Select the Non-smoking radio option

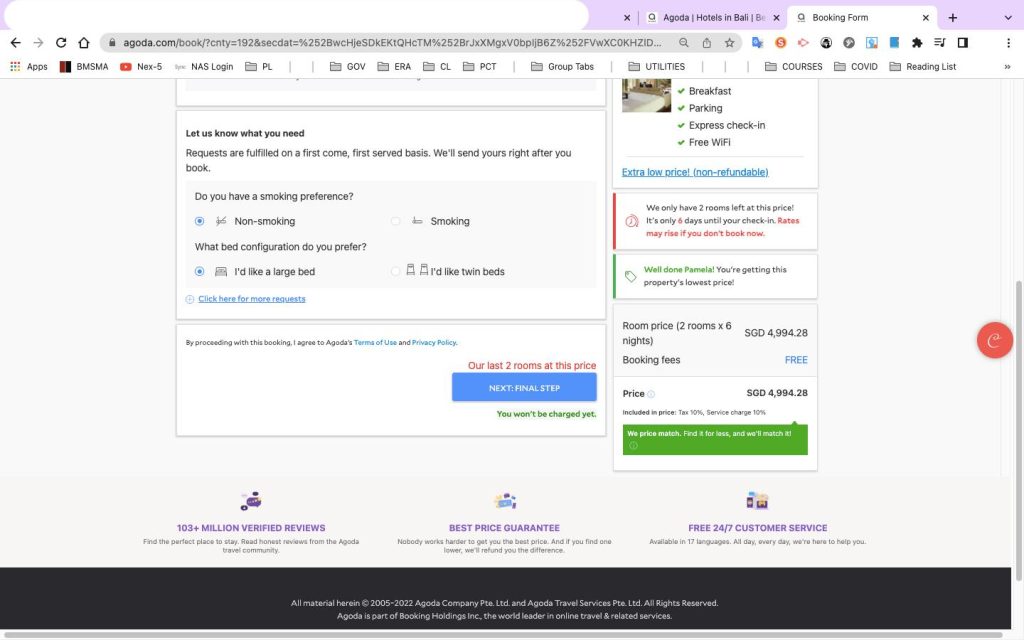tap(199, 221)
